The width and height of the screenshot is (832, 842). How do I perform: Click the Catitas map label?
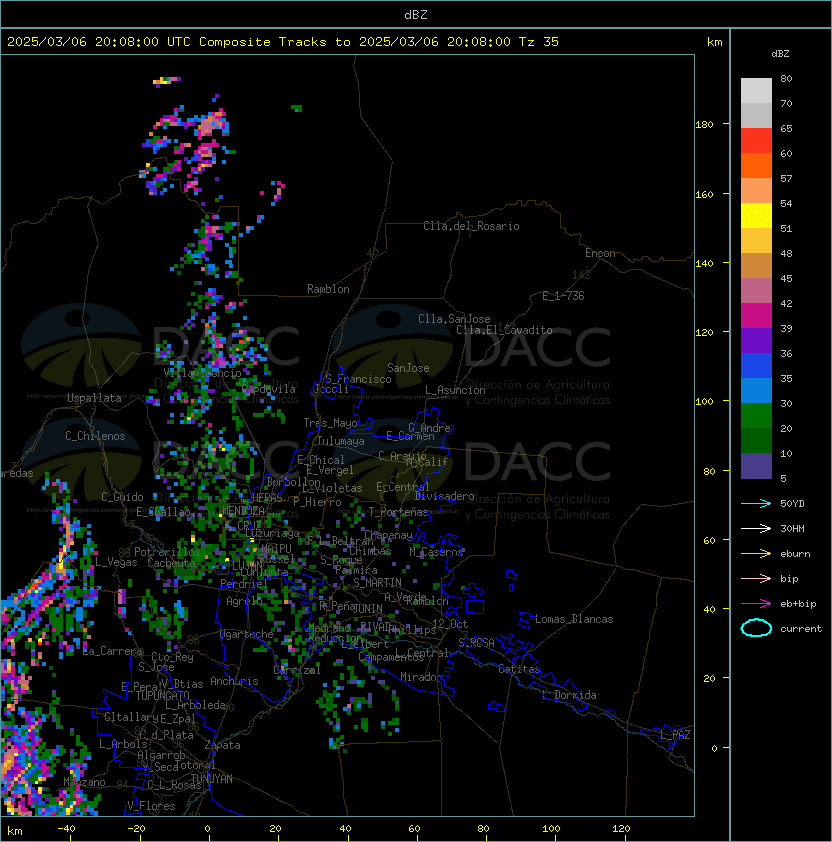click(519, 669)
